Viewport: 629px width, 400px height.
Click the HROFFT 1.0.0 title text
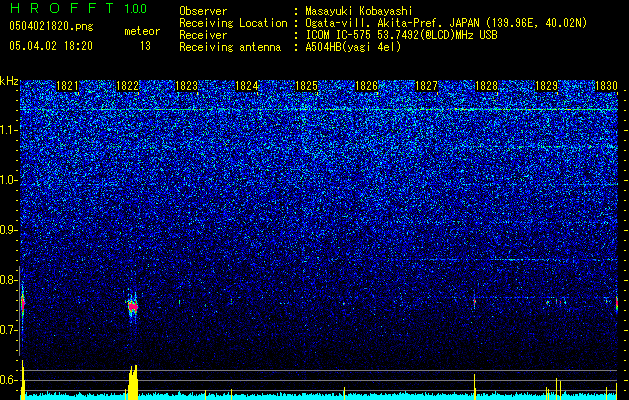(x=79, y=8)
